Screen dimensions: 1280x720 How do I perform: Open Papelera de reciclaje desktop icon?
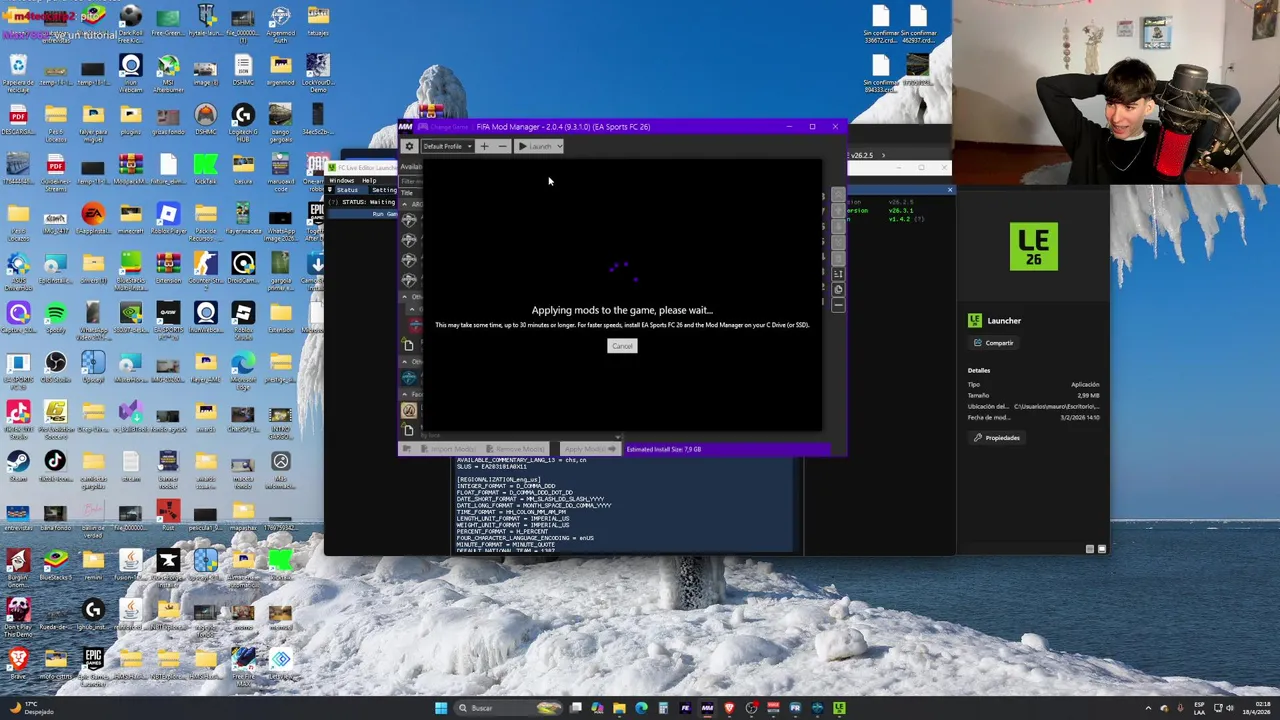18,74
